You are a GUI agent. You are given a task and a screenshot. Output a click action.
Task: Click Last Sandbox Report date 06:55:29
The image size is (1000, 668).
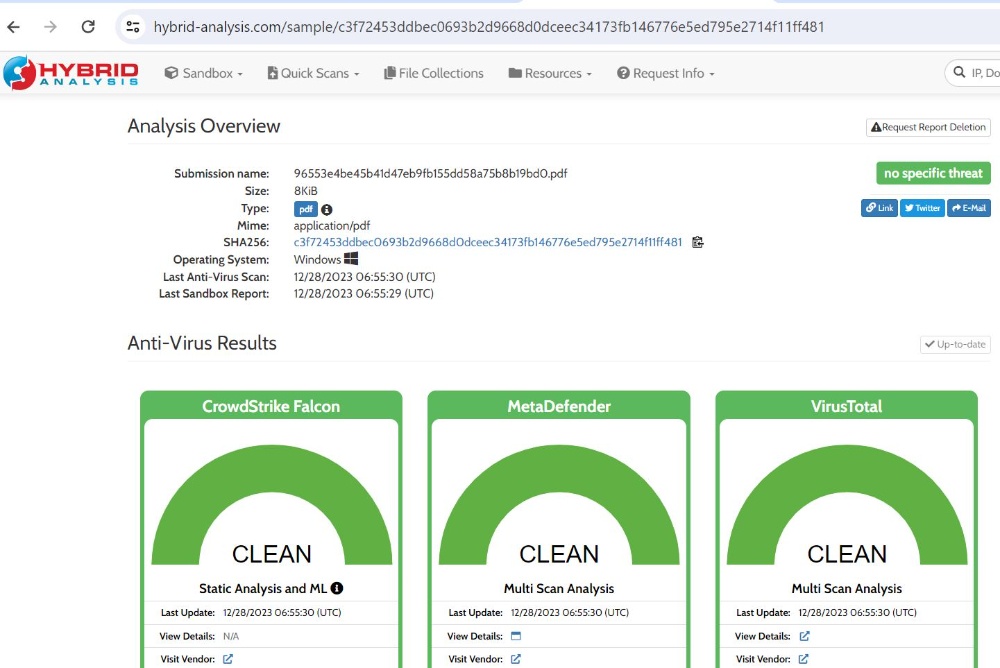pyautogui.click(x=364, y=293)
